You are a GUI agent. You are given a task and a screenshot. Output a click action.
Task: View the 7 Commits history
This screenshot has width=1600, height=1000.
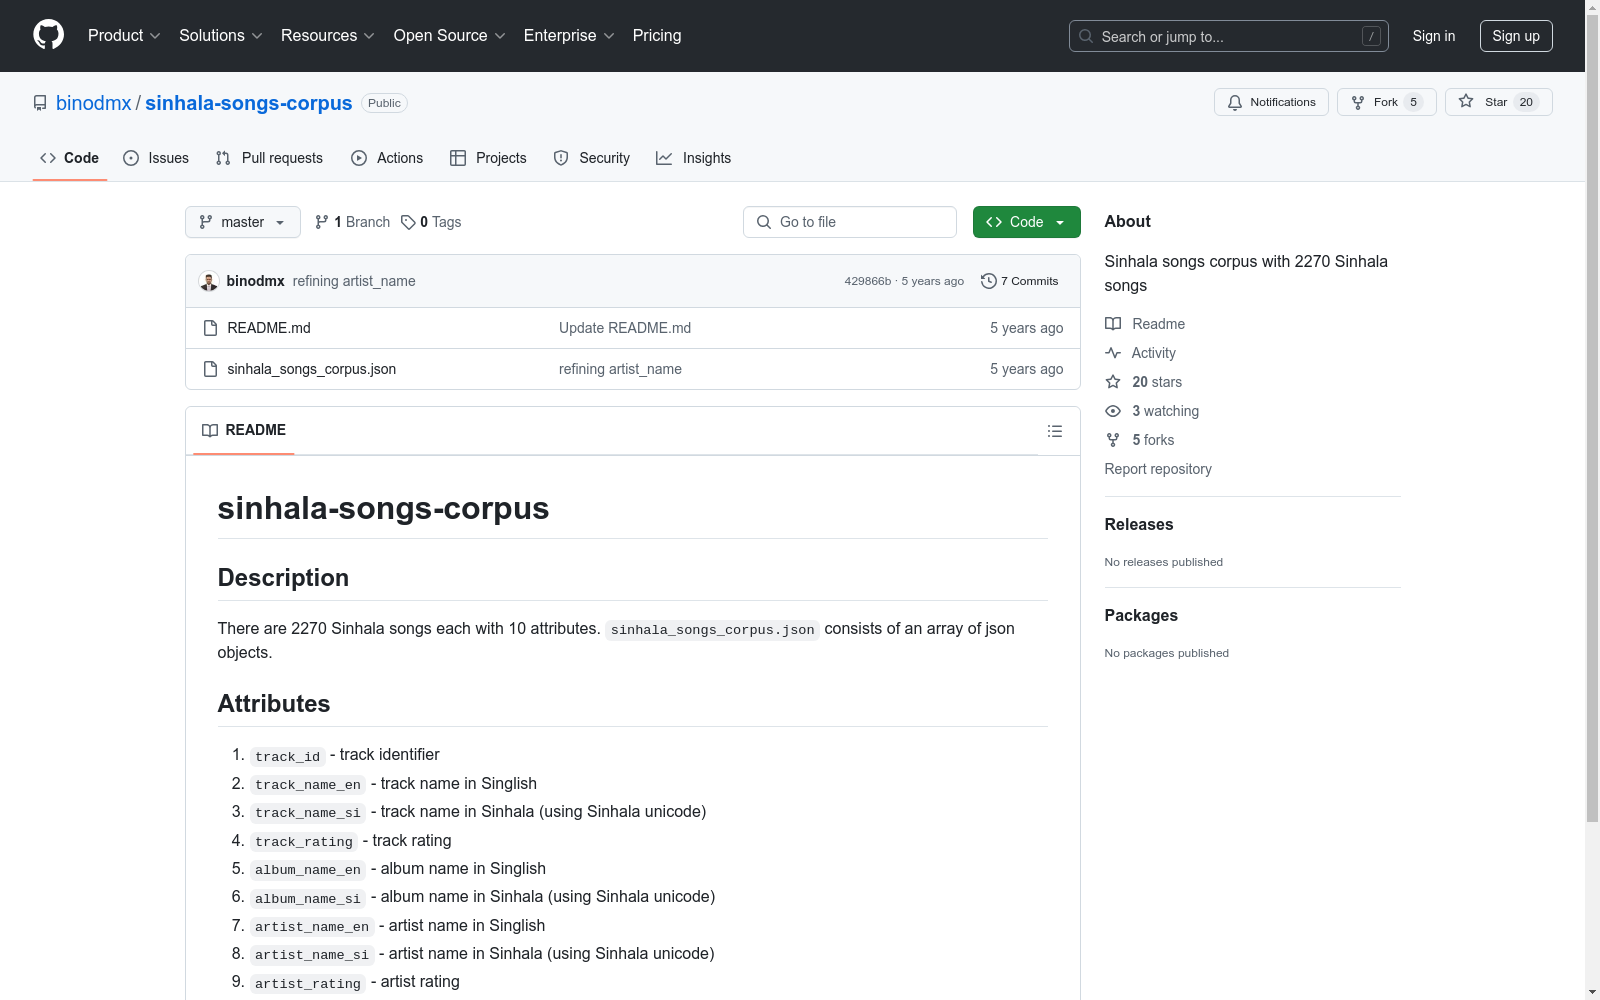1020,281
